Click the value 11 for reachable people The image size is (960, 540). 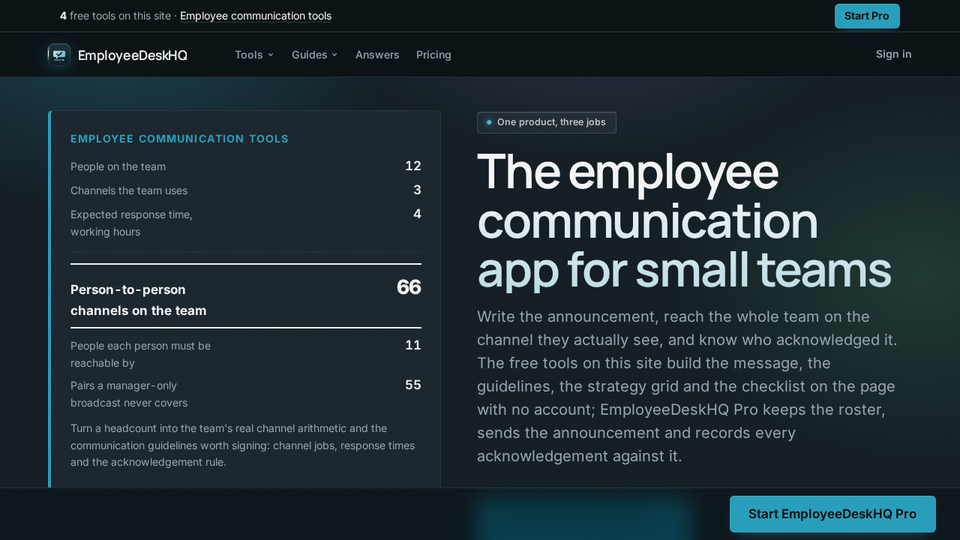[413, 345]
